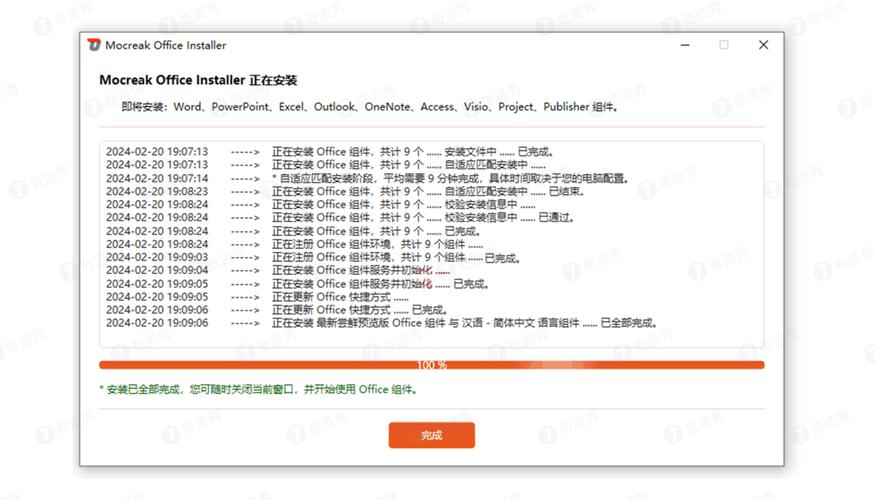Image resolution: width=875 pixels, height=500 pixels.
Task: Close the Mocreak Office Installer window
Action: click(763, 45)
